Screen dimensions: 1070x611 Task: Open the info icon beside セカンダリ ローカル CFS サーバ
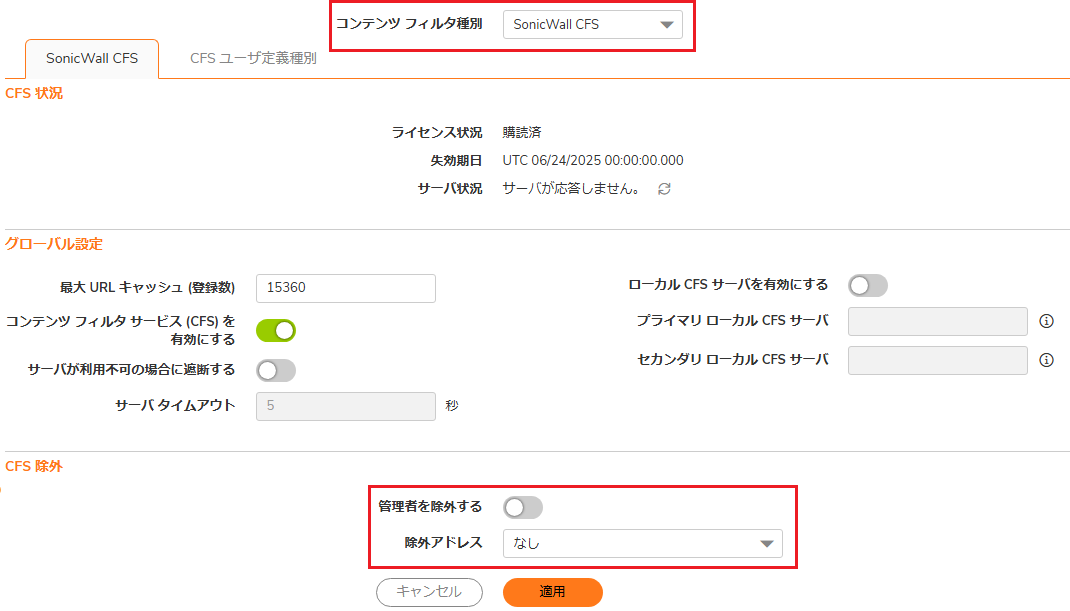[x=1046, y=360]
